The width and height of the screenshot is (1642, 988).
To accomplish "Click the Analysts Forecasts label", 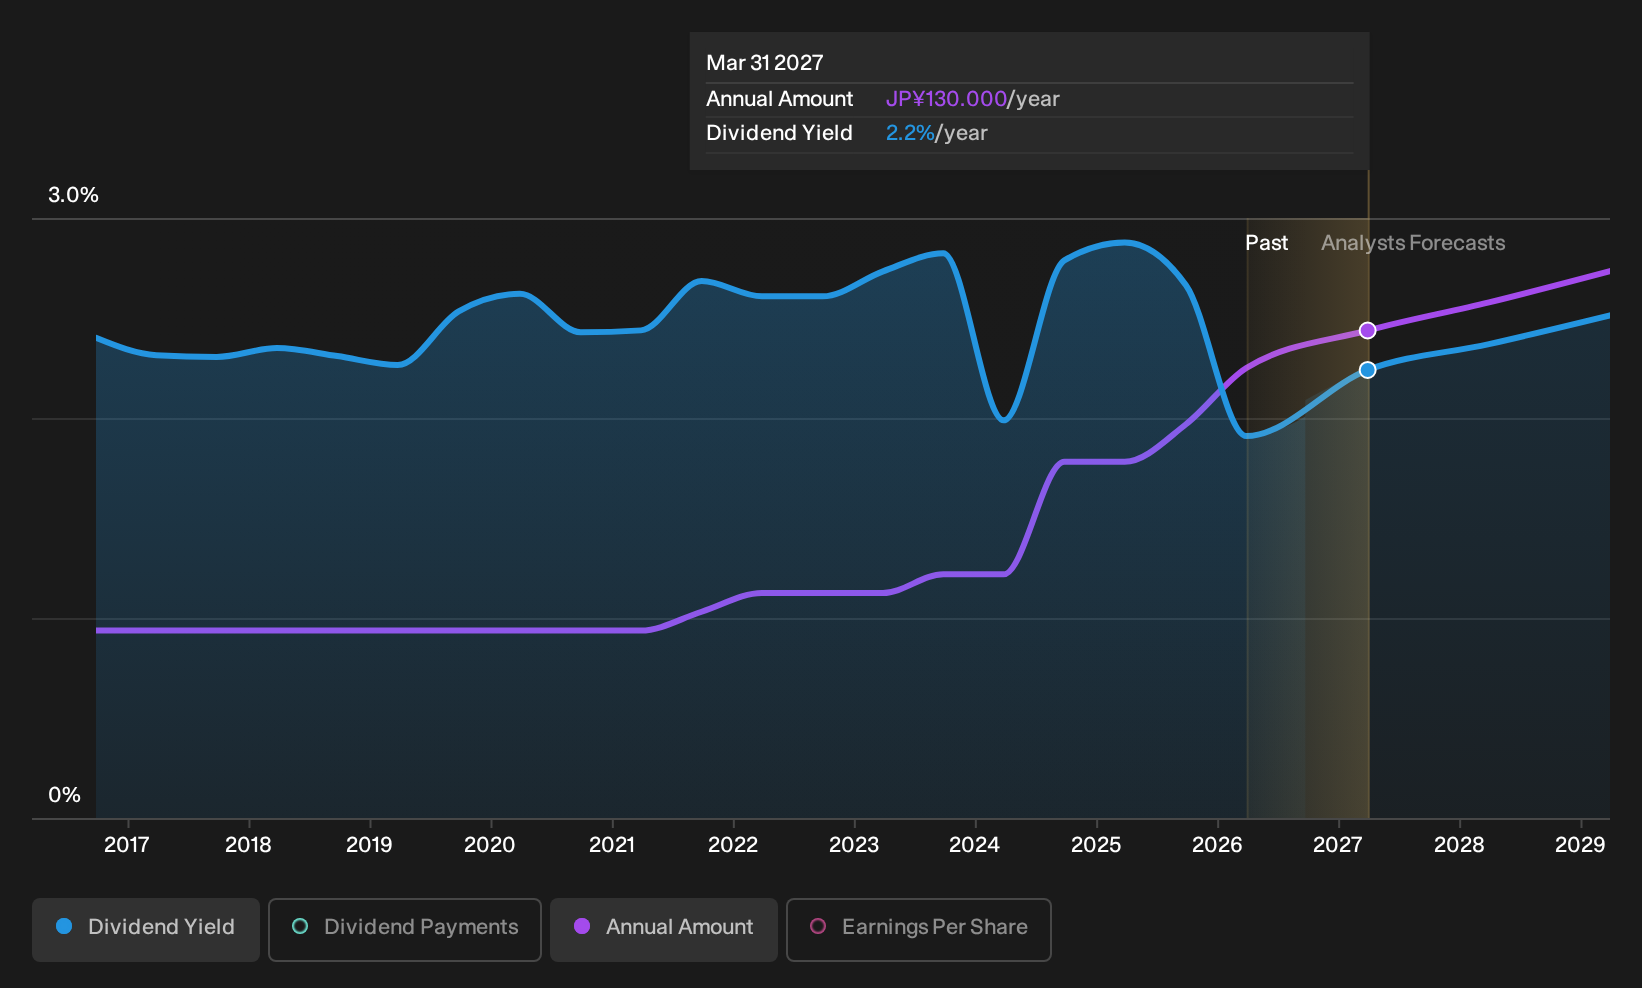I will pyautogui.click(x=1413, y=243).
